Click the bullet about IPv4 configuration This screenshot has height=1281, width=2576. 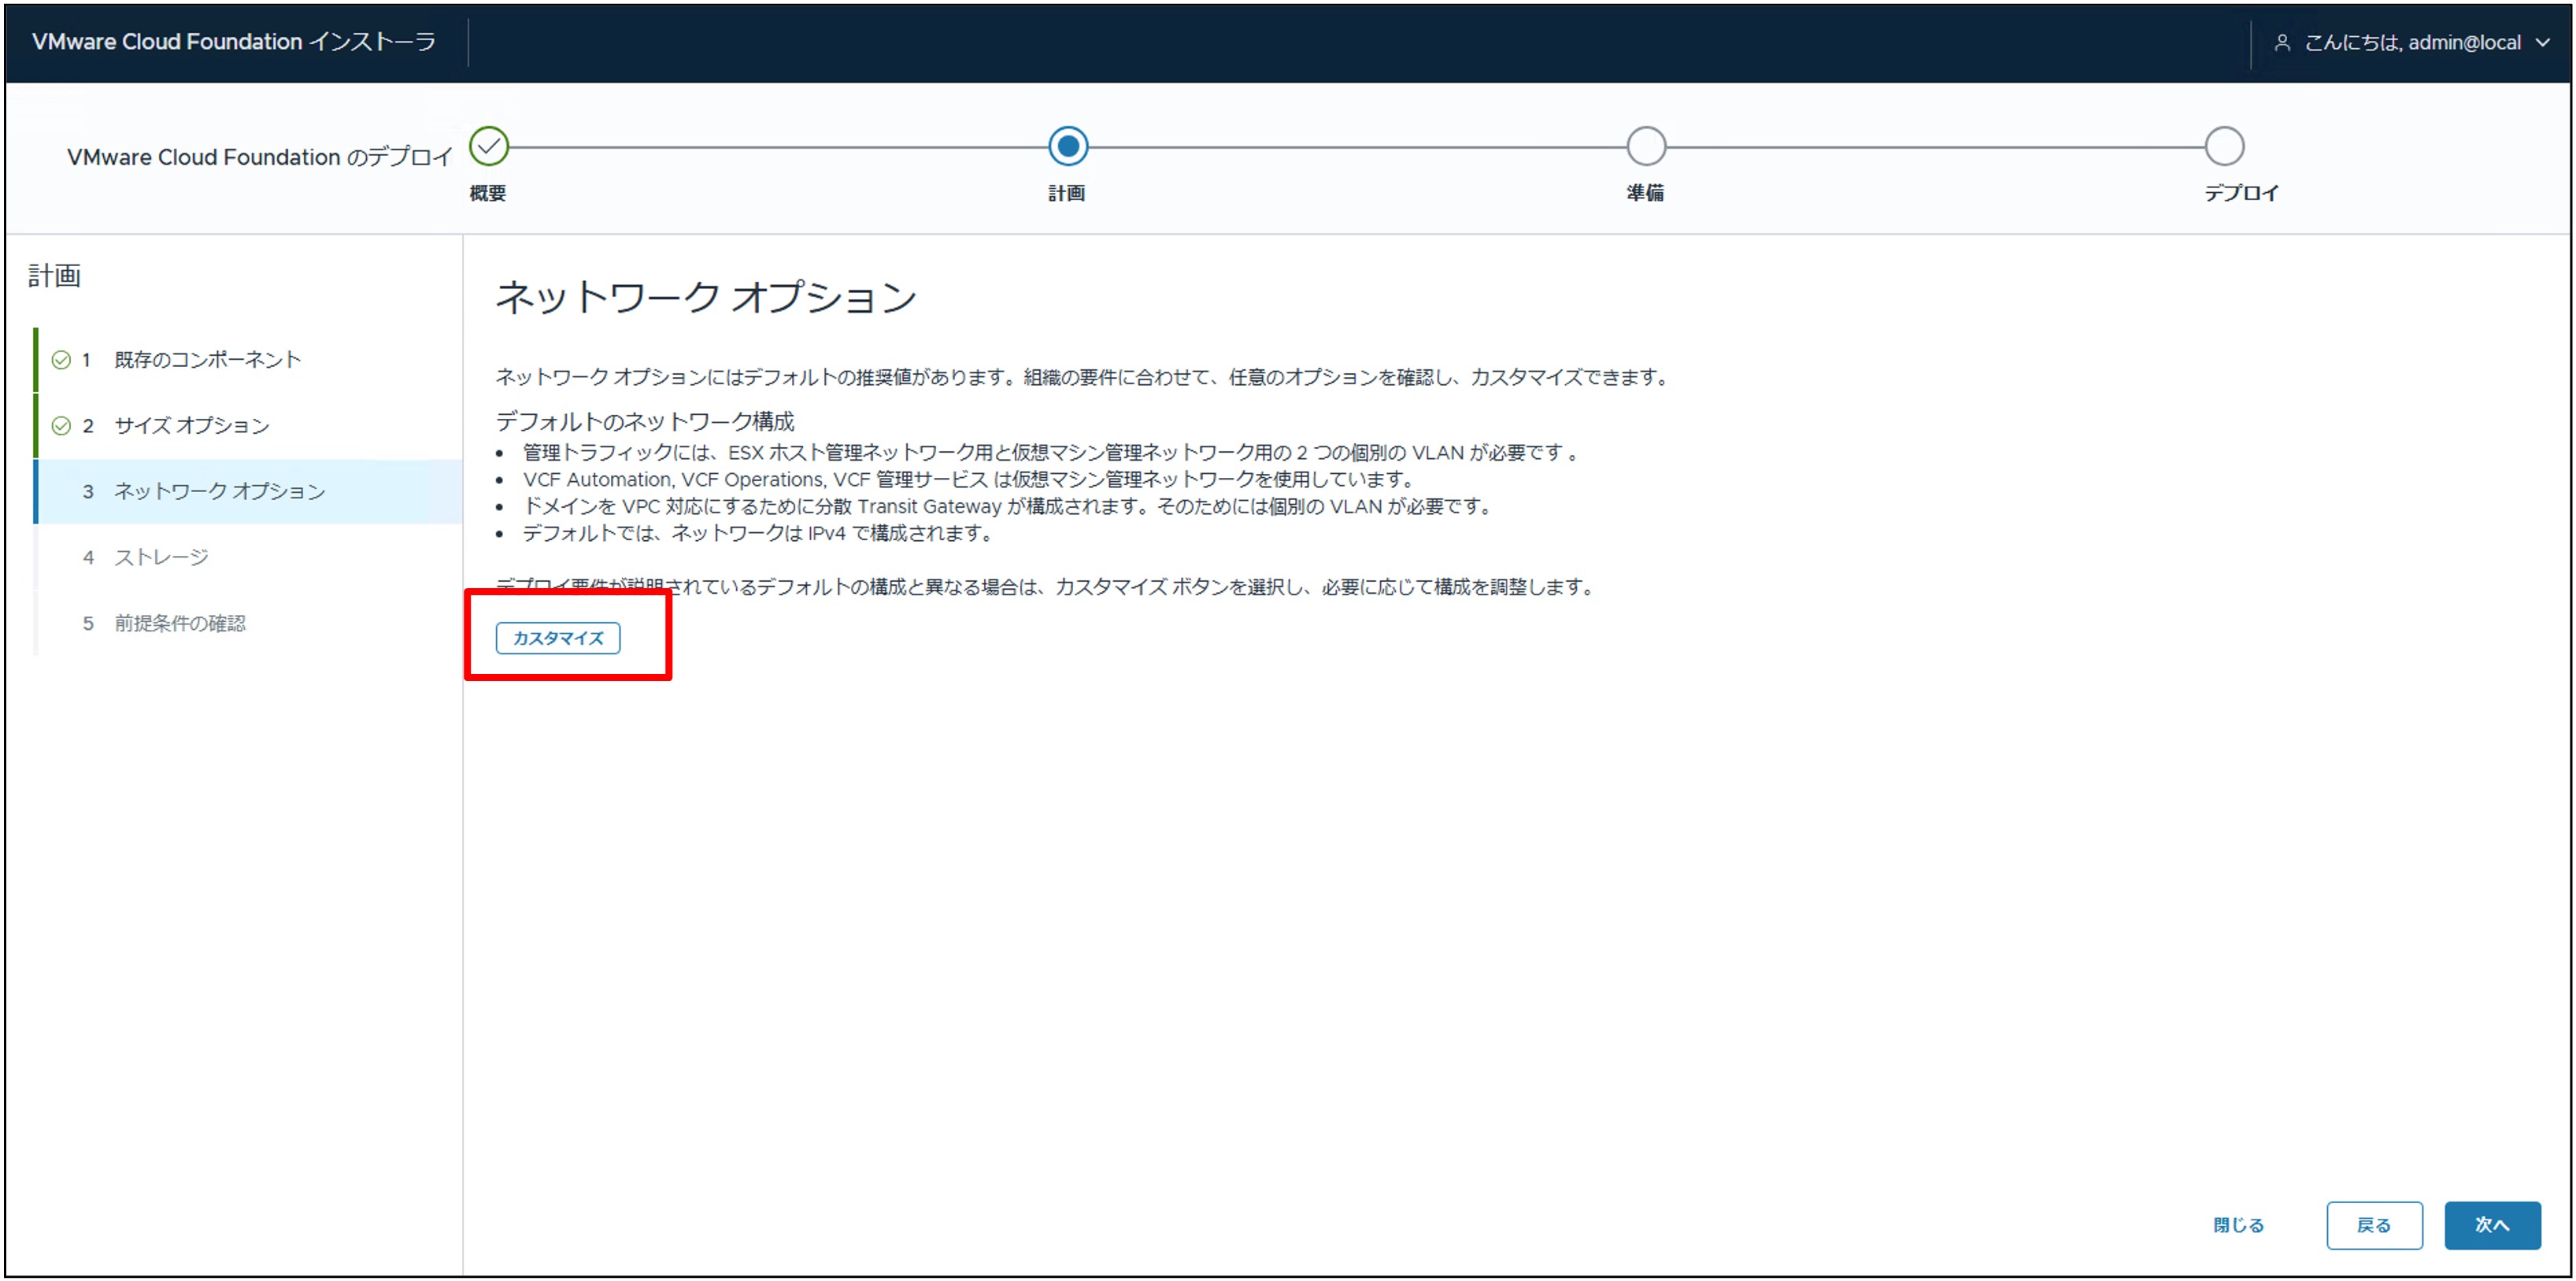tap(758, 533)
